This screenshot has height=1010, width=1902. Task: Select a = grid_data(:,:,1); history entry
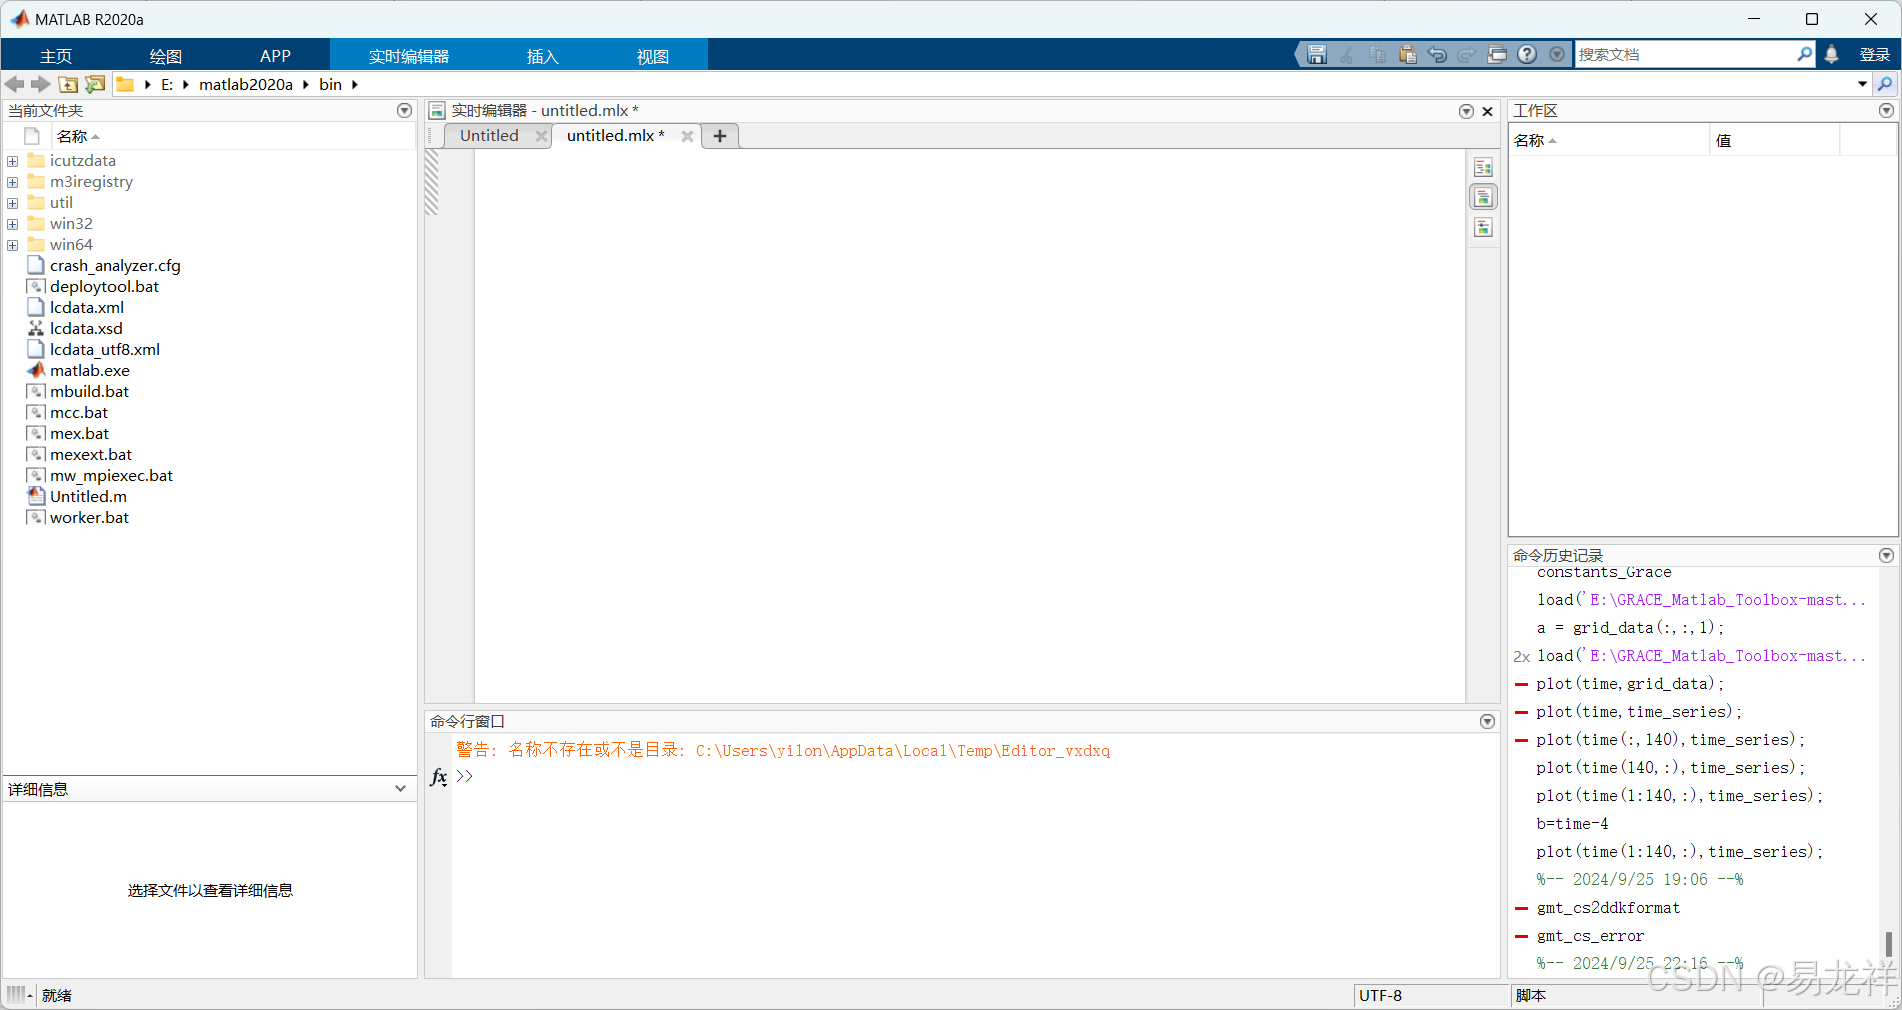point(1630,628)
